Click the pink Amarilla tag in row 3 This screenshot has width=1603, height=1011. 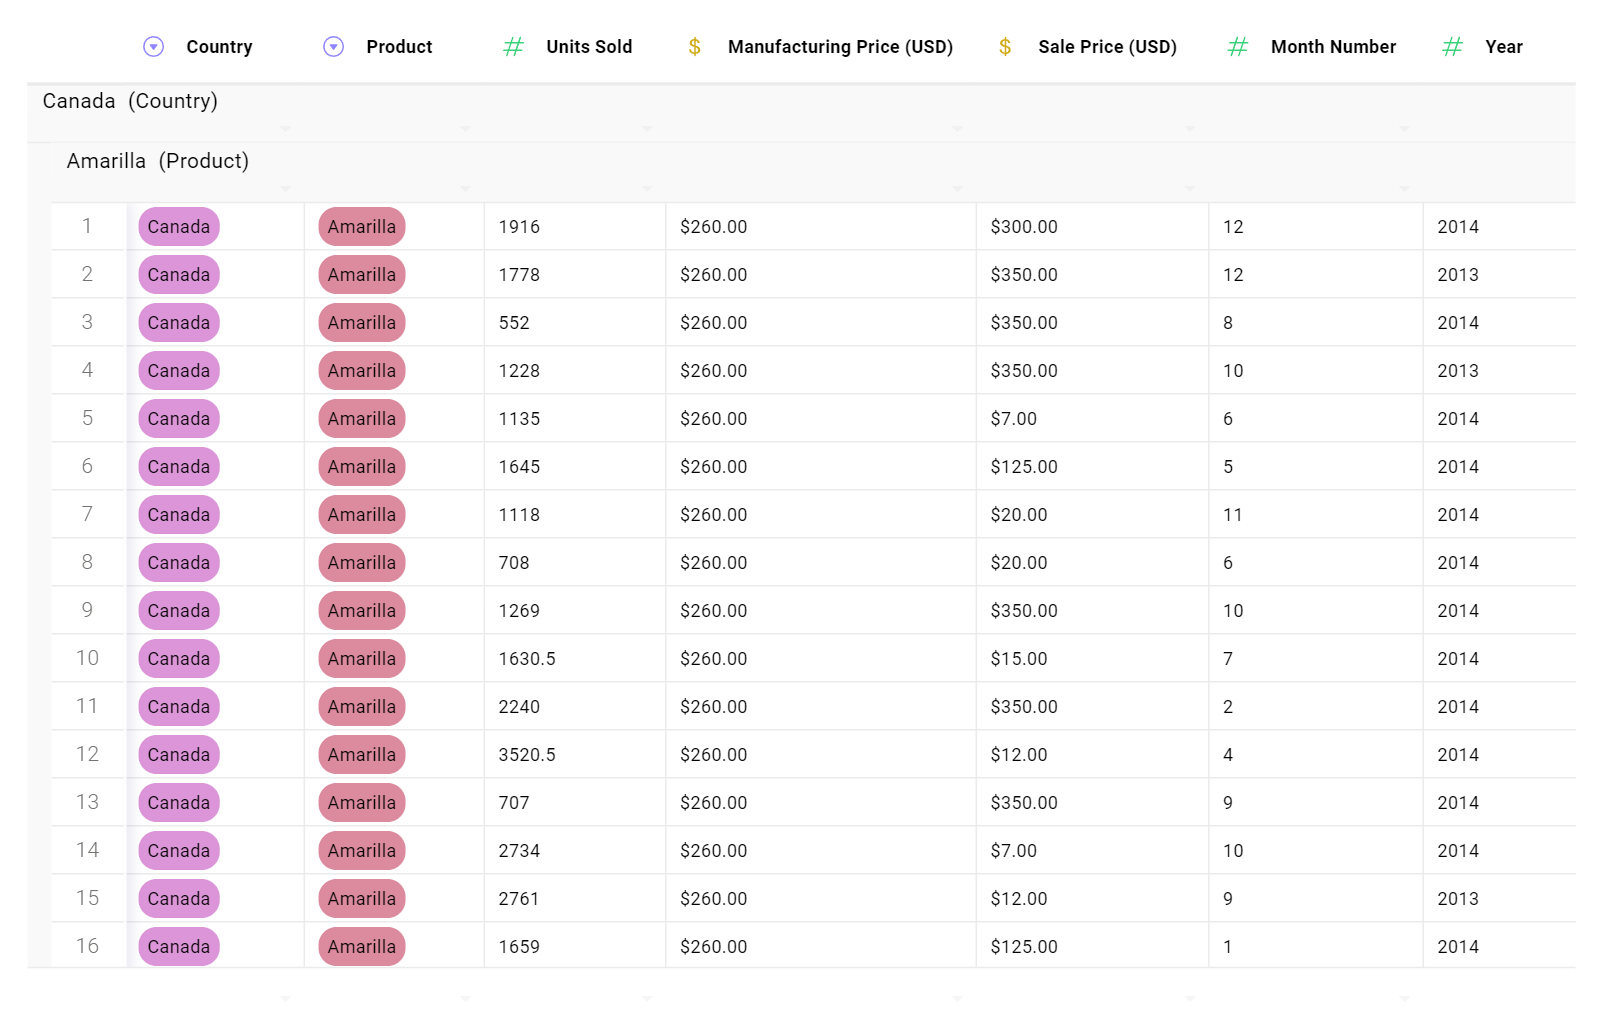click(x=360, y=322)
